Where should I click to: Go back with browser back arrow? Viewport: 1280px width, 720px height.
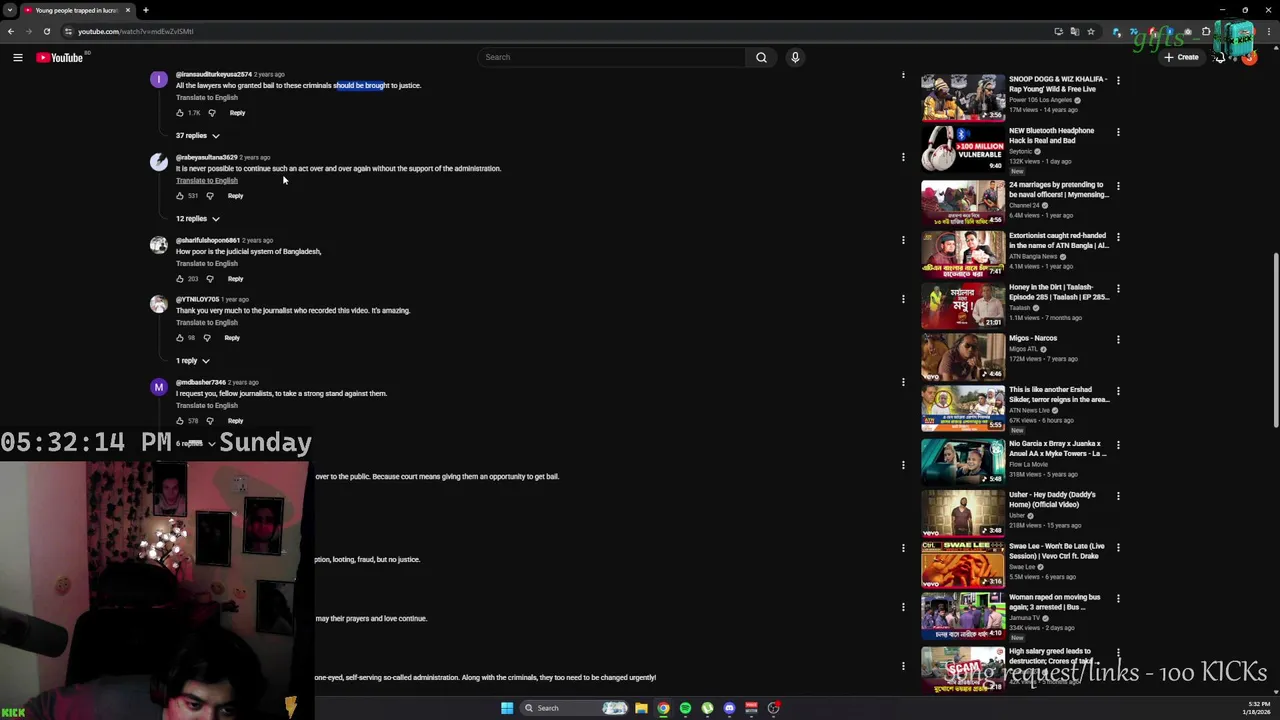point(11,31)
